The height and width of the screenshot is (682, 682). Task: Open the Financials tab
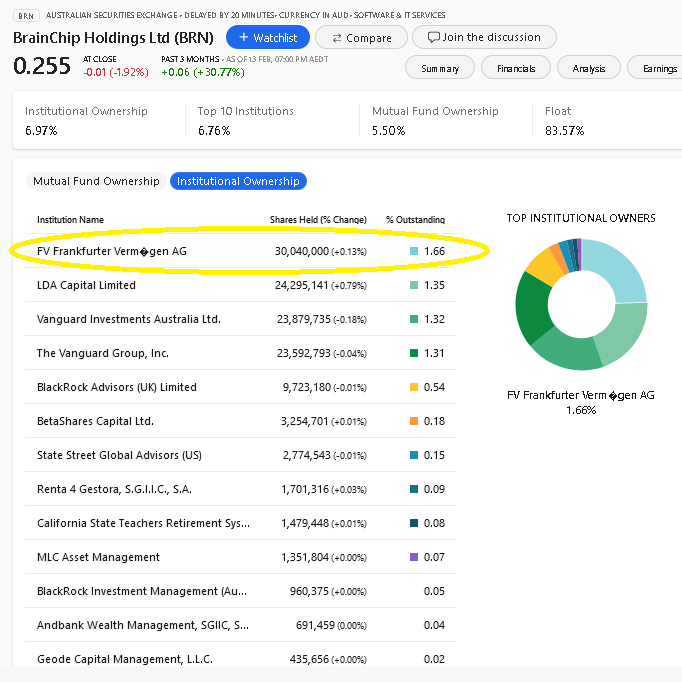tap(516, 68)
